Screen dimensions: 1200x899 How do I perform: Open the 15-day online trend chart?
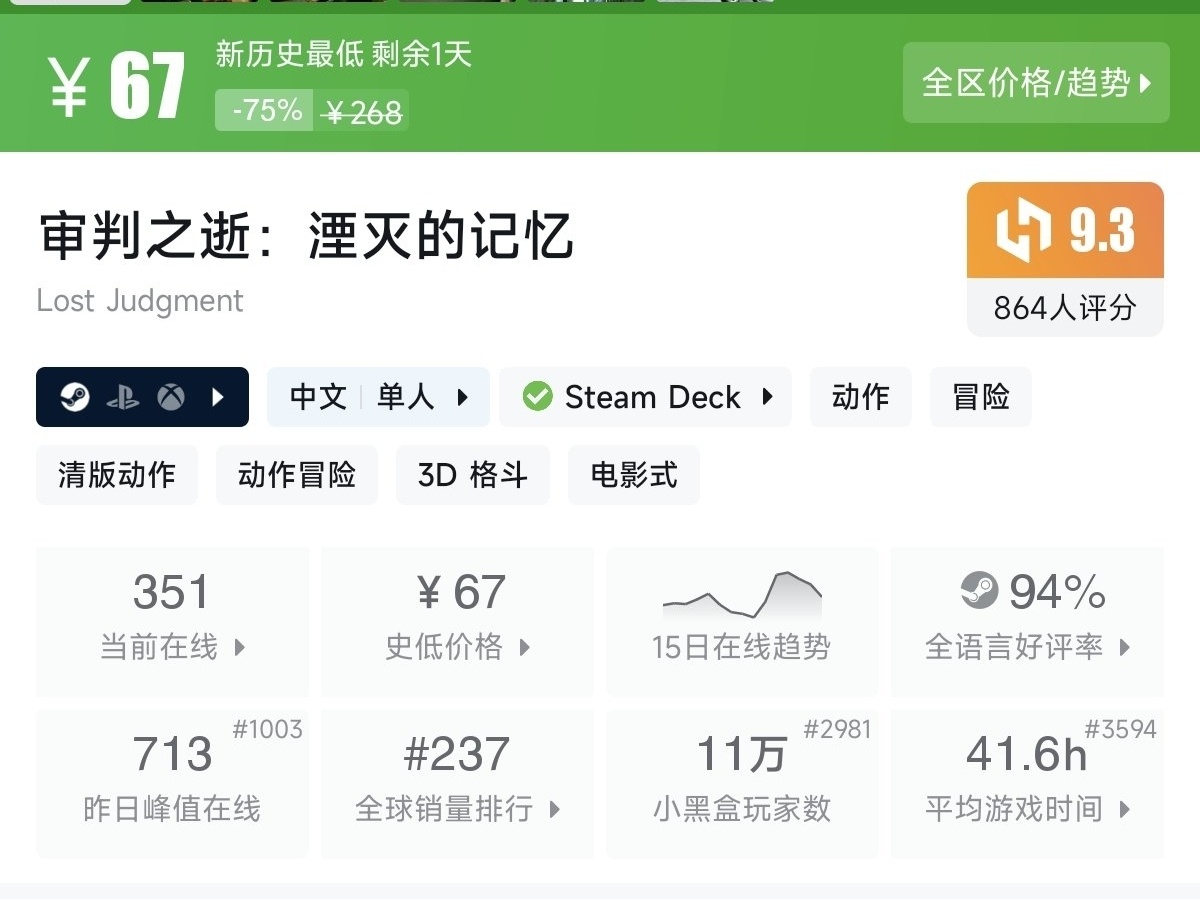(x=742, y=620)
